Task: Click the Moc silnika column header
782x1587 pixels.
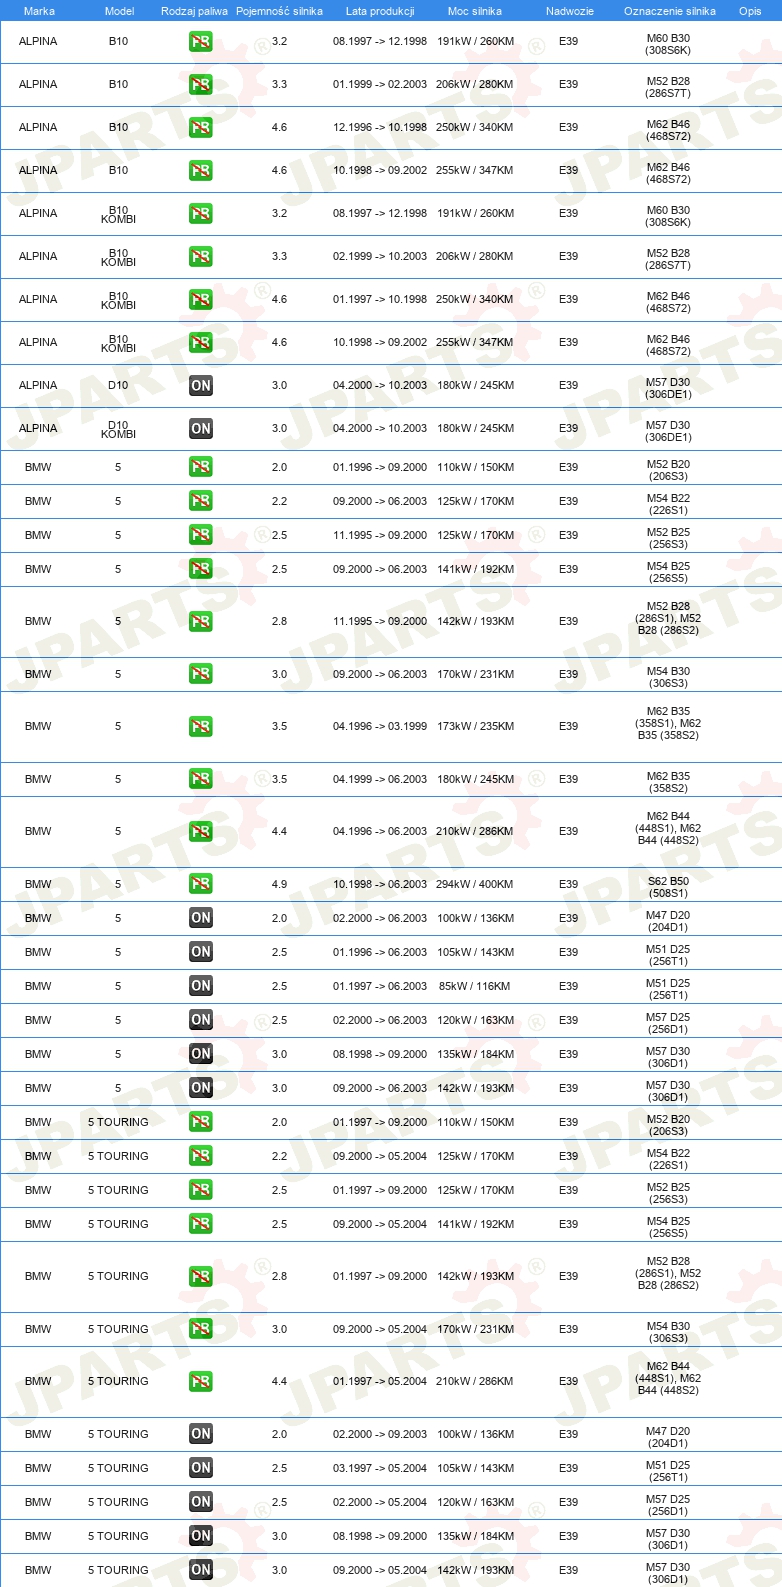Action: click(475, 11)
